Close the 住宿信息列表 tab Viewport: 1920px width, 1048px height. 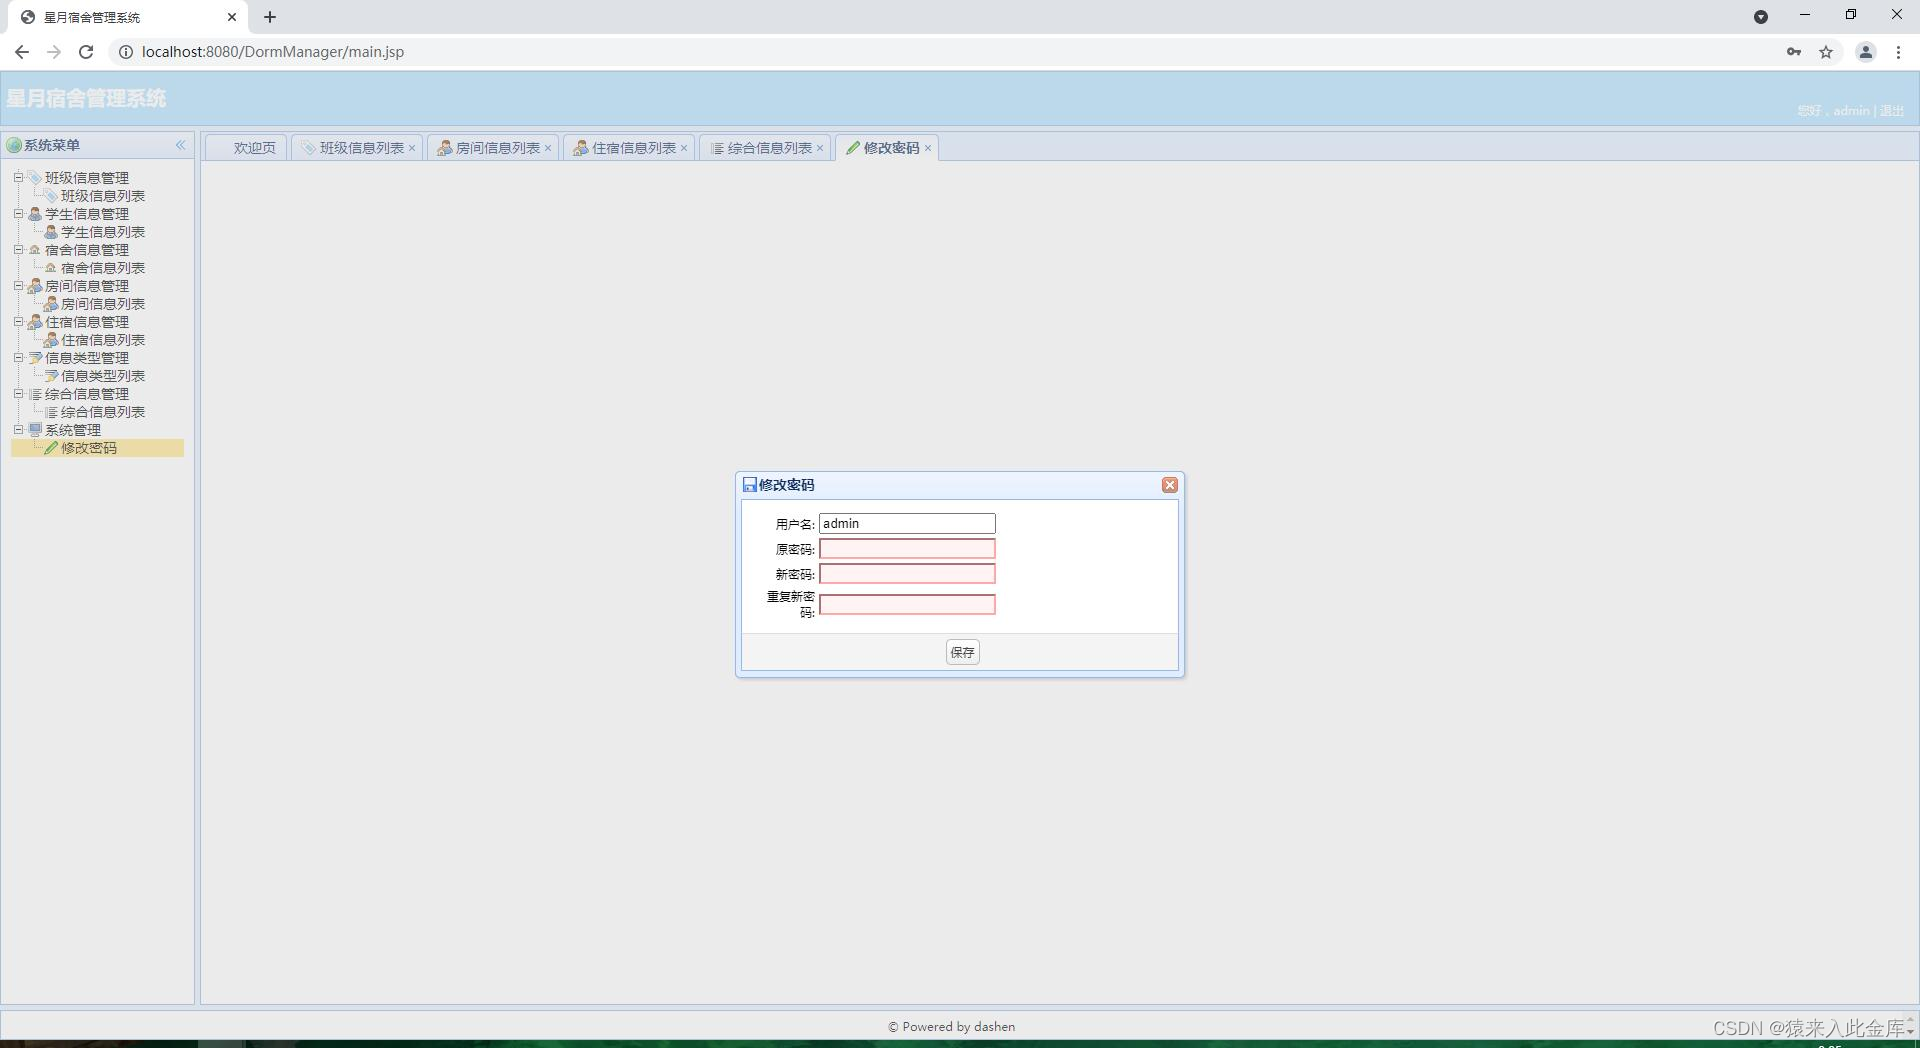[x=684, y=148]
